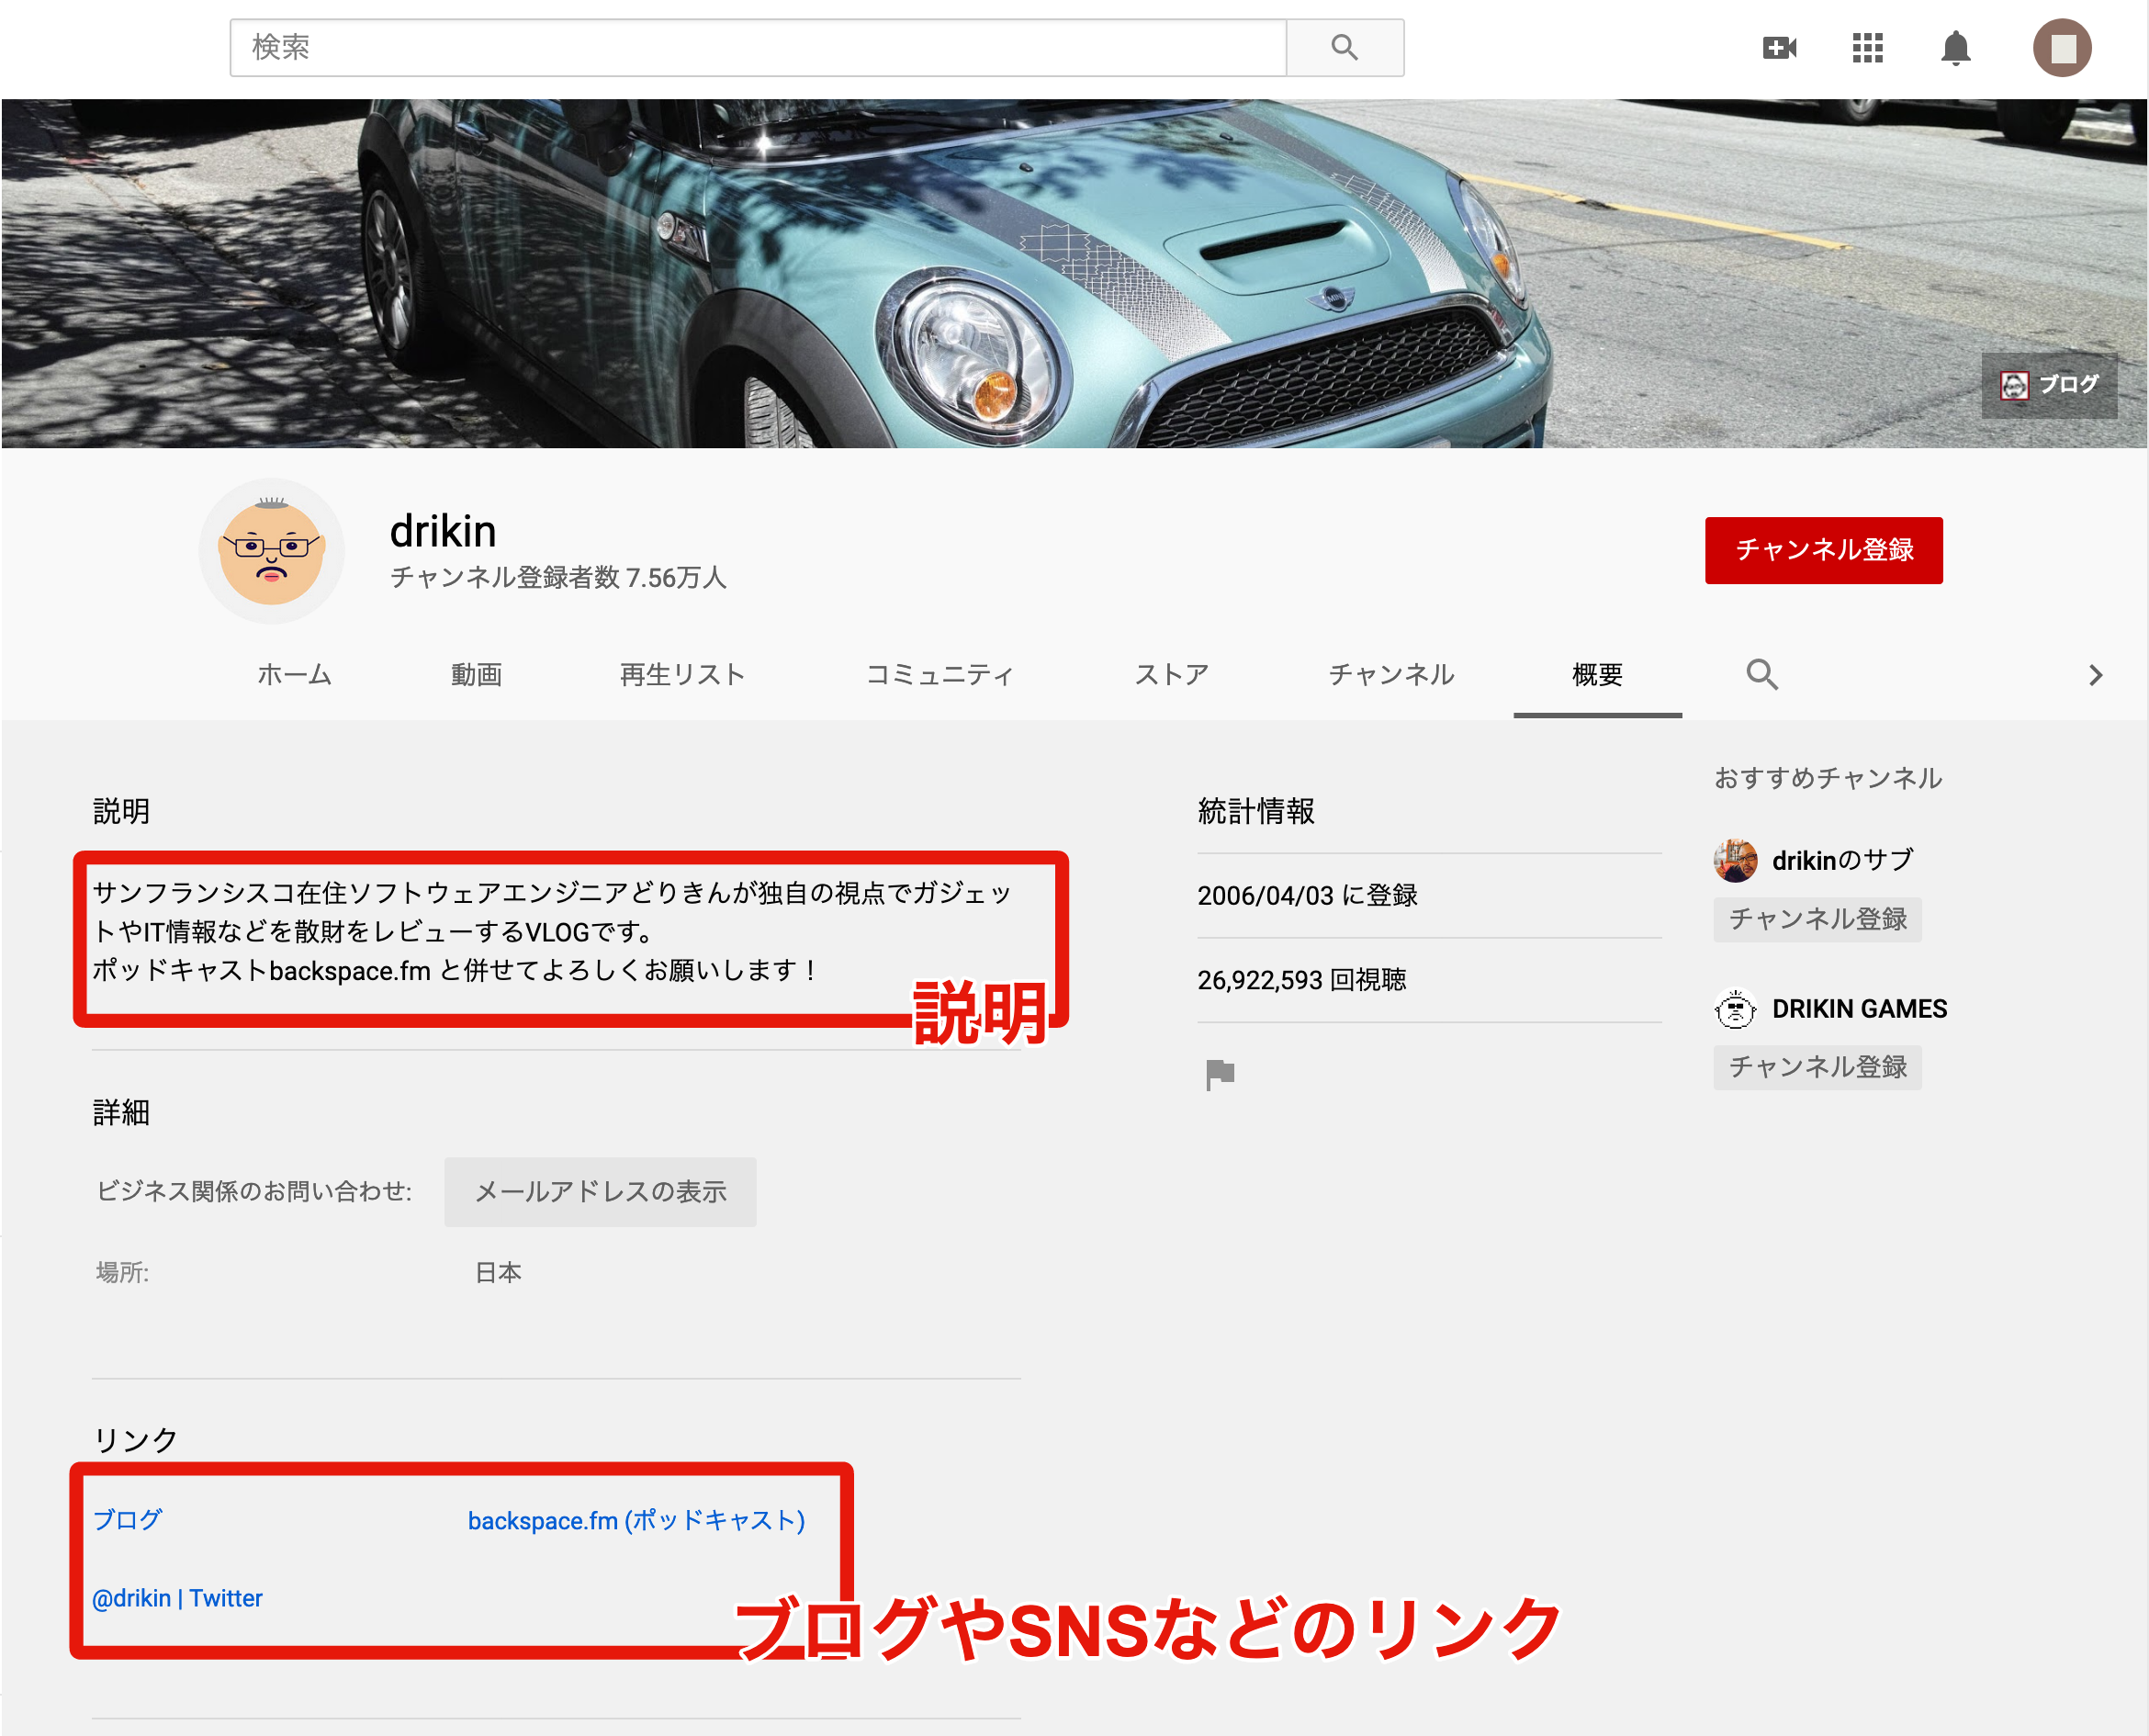Switch to the 動画 tab
This screenshot has width=2149, height=1736.
pos(476,675)
